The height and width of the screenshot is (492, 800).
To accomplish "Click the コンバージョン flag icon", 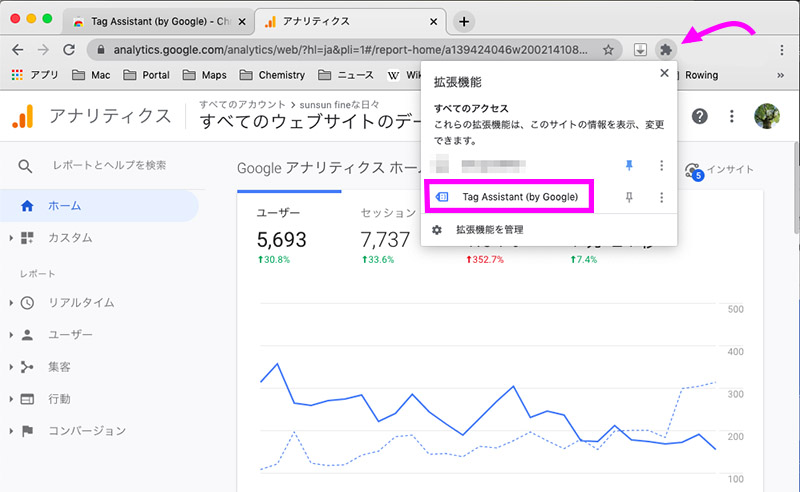I will 27,431.
